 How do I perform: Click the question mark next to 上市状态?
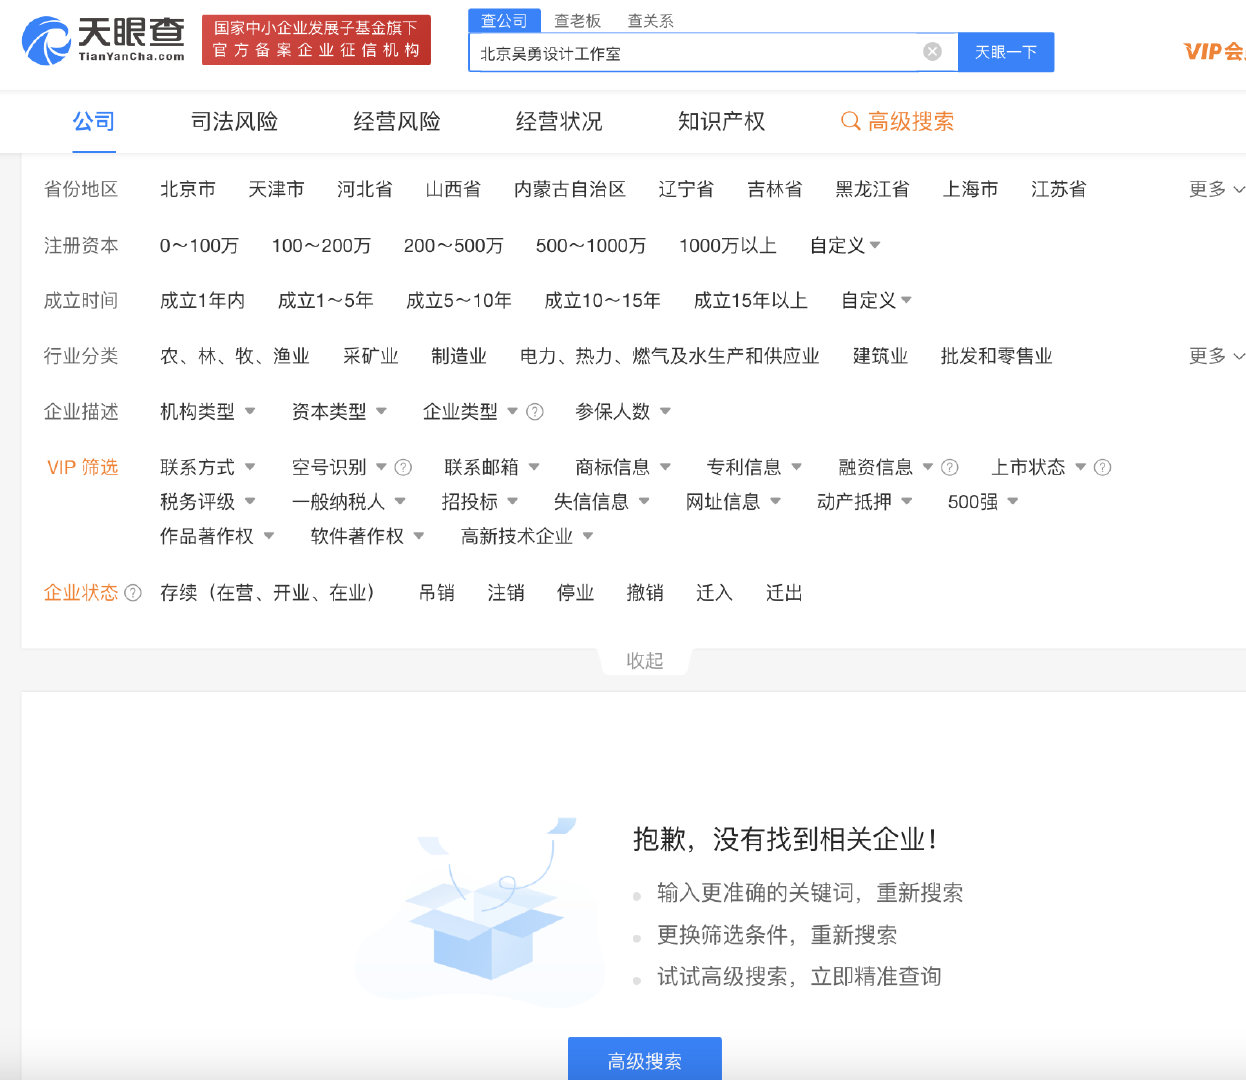[x=1102, y=466]
